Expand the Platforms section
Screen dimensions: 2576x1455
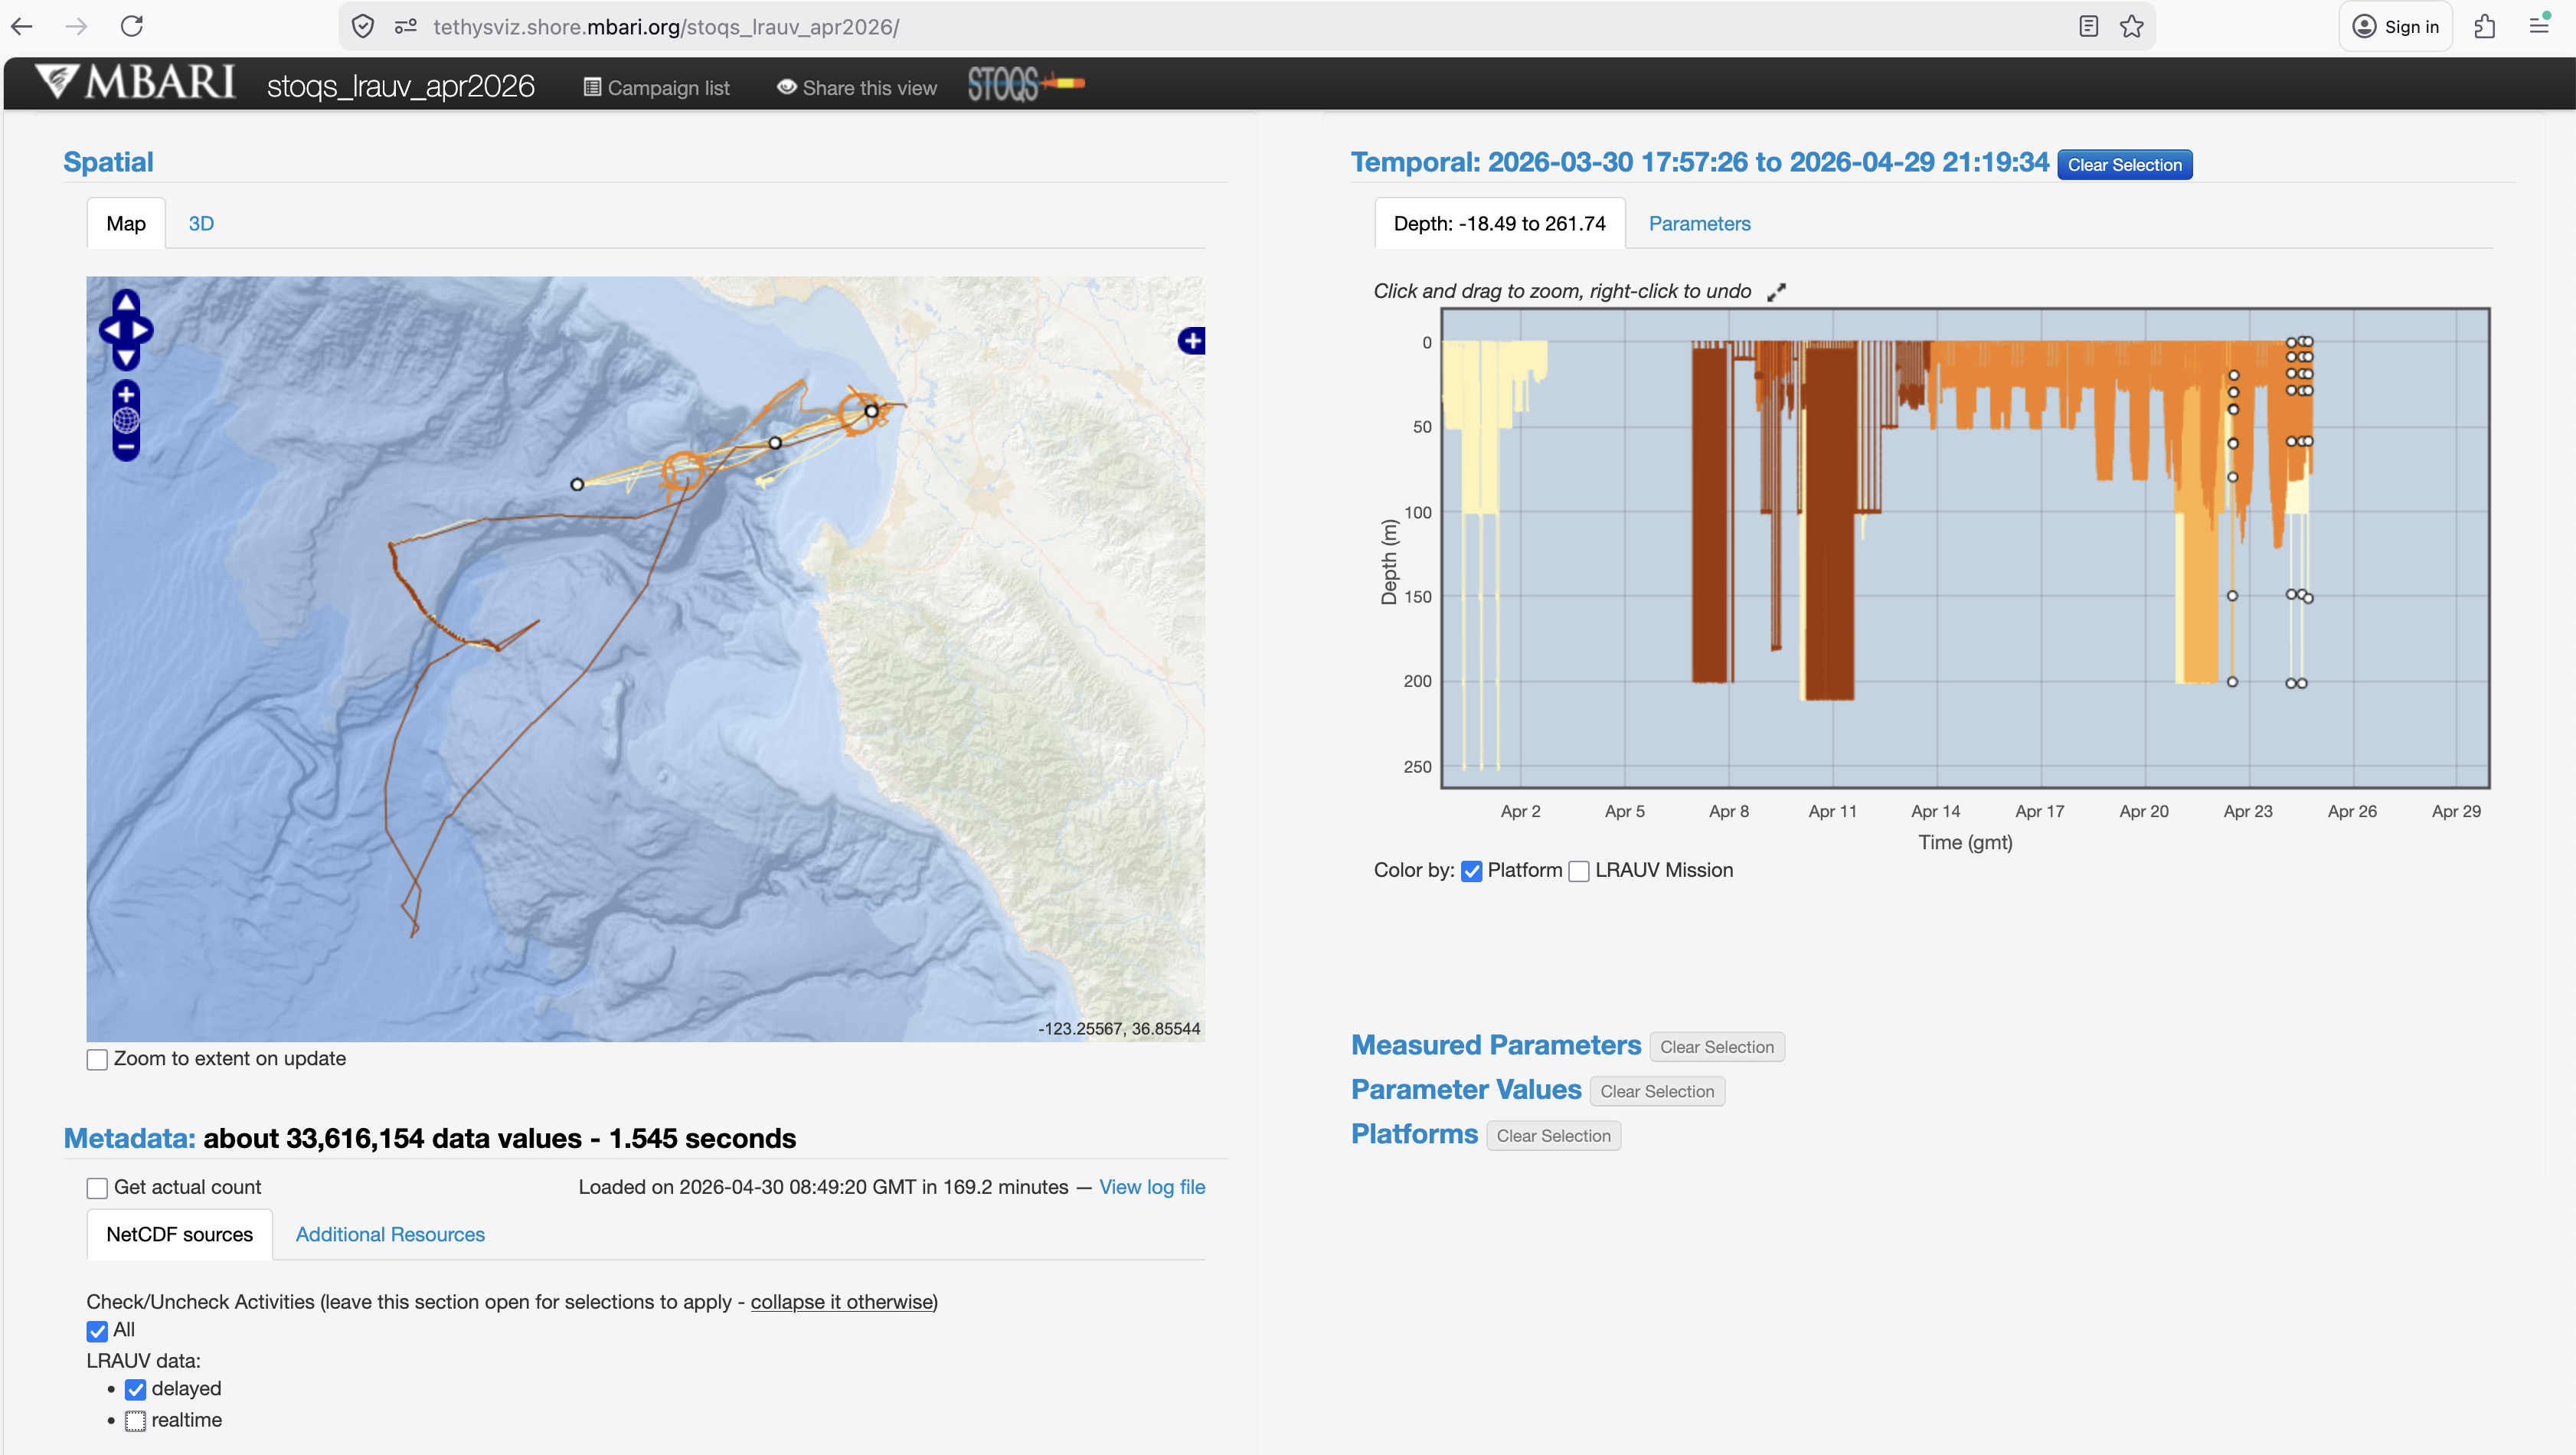pyautogui.click(x=1414, y=1134)
